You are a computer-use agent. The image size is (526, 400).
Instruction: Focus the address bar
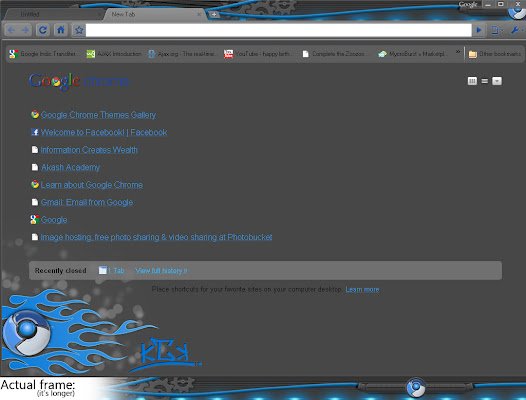(278, 30)
